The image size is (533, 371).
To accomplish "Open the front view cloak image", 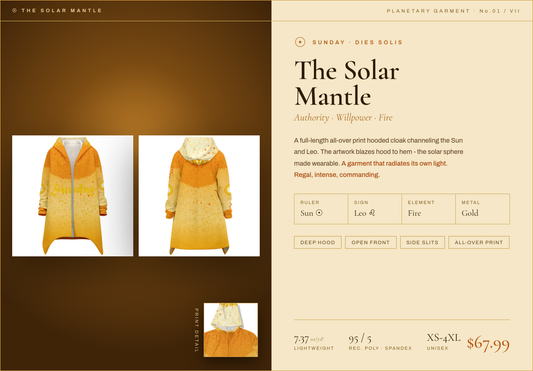I will pyautogui.click(x=73, y=196).
